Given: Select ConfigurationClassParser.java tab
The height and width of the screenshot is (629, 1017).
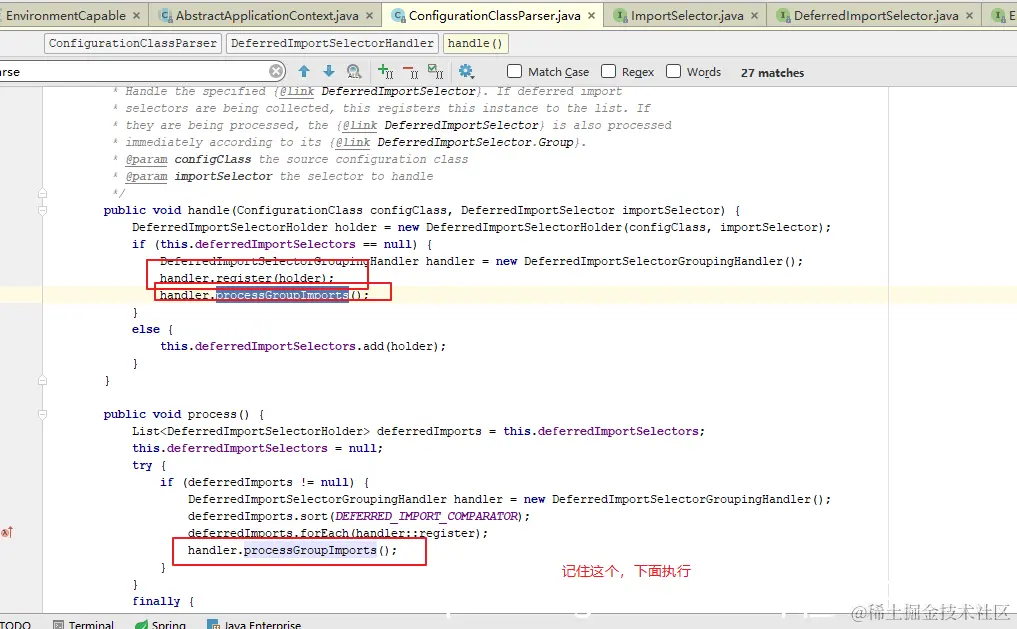Looking at the screenshot, I should [x=494, y=16].
